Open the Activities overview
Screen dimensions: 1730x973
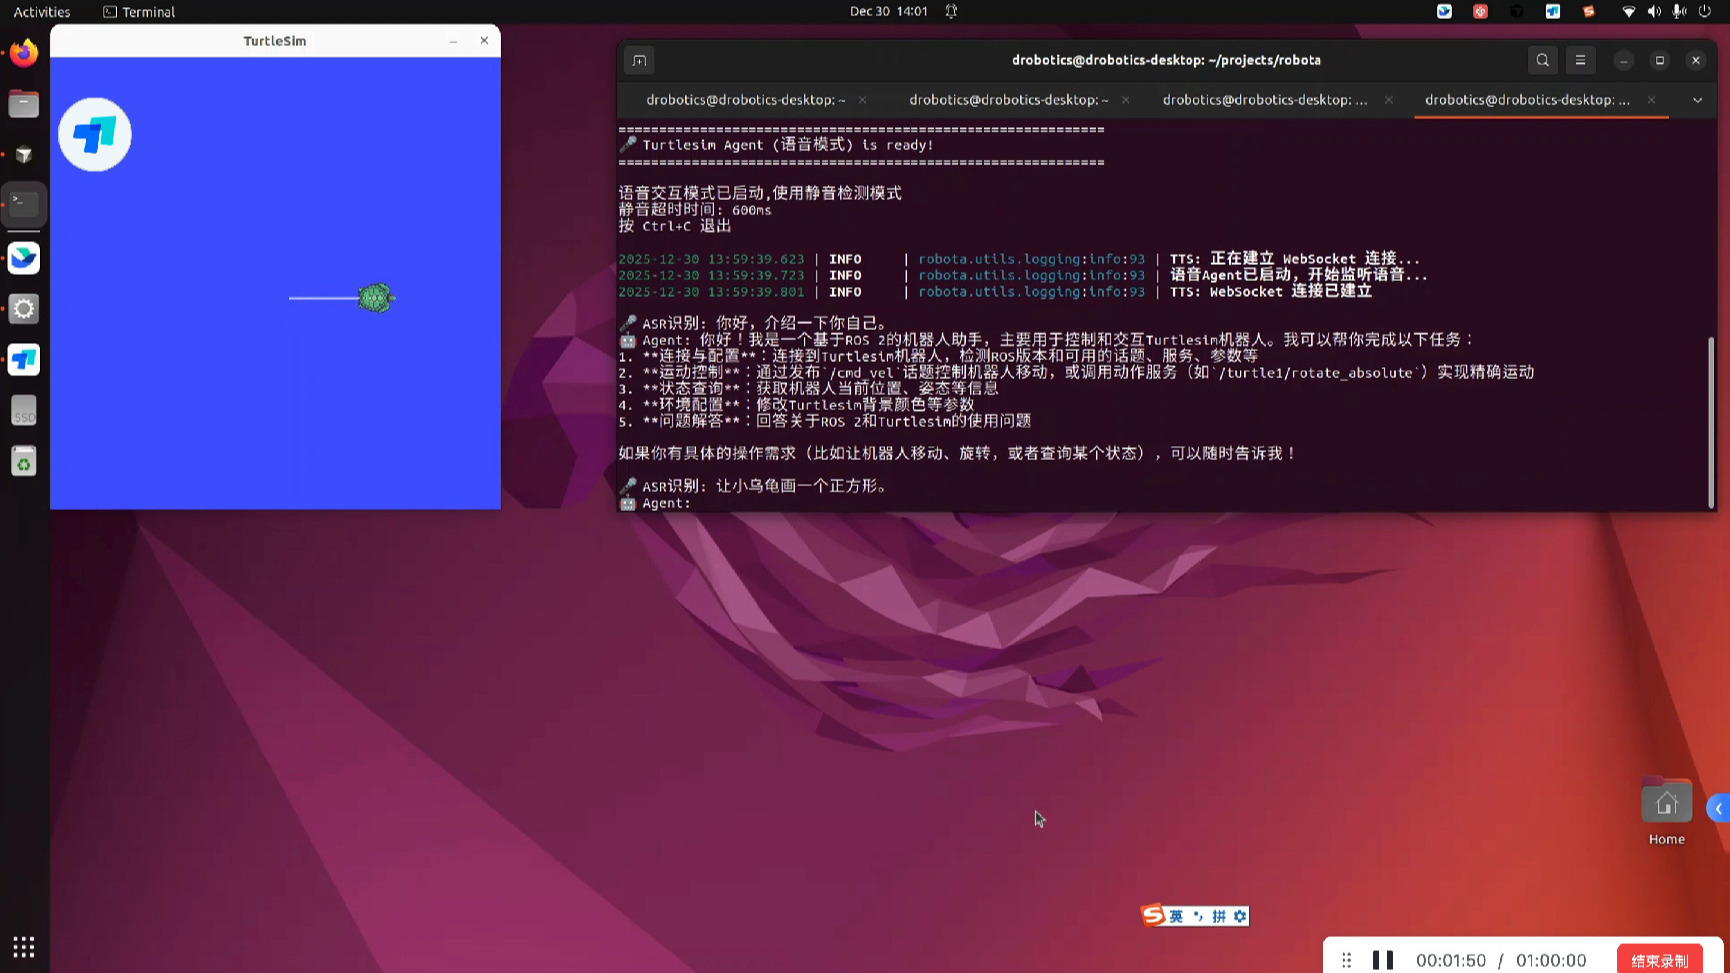pyautogui.click(x=42, y=12)
